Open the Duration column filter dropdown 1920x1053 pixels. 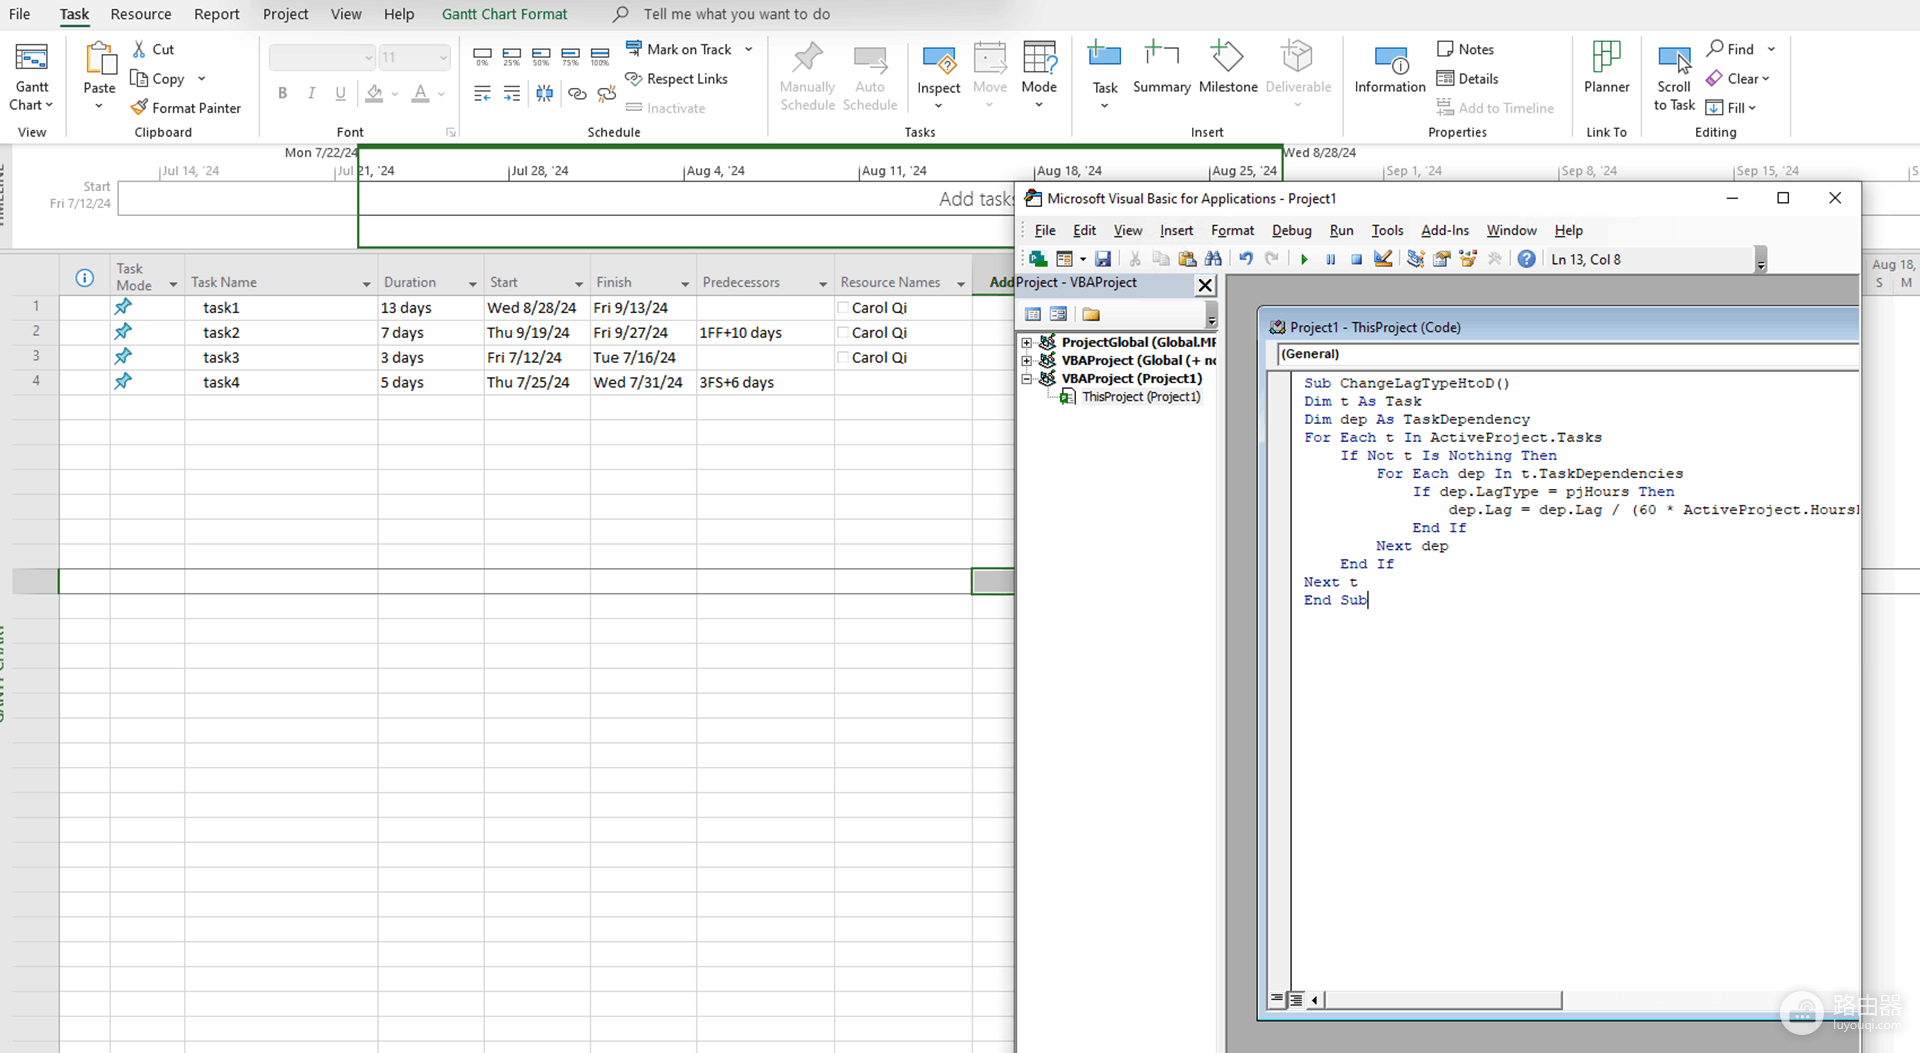473,284
